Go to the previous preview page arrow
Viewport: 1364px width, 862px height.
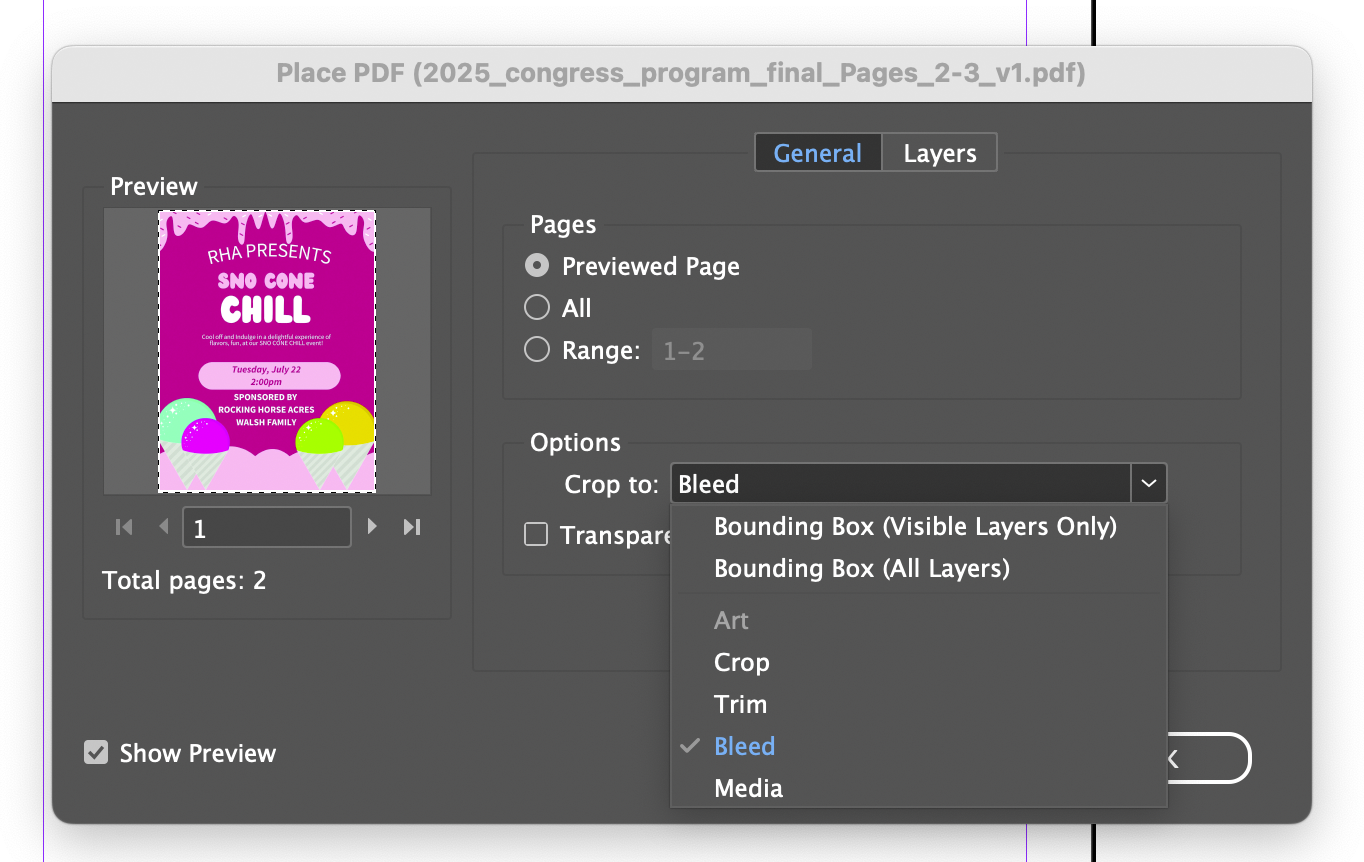[x=163, y=527]
